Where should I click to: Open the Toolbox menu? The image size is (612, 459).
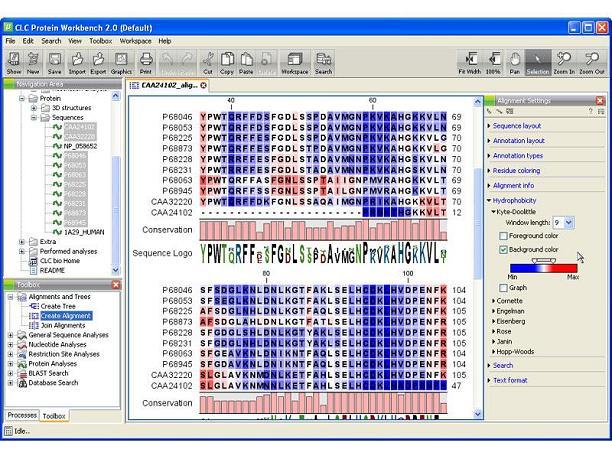coord(100,41)
